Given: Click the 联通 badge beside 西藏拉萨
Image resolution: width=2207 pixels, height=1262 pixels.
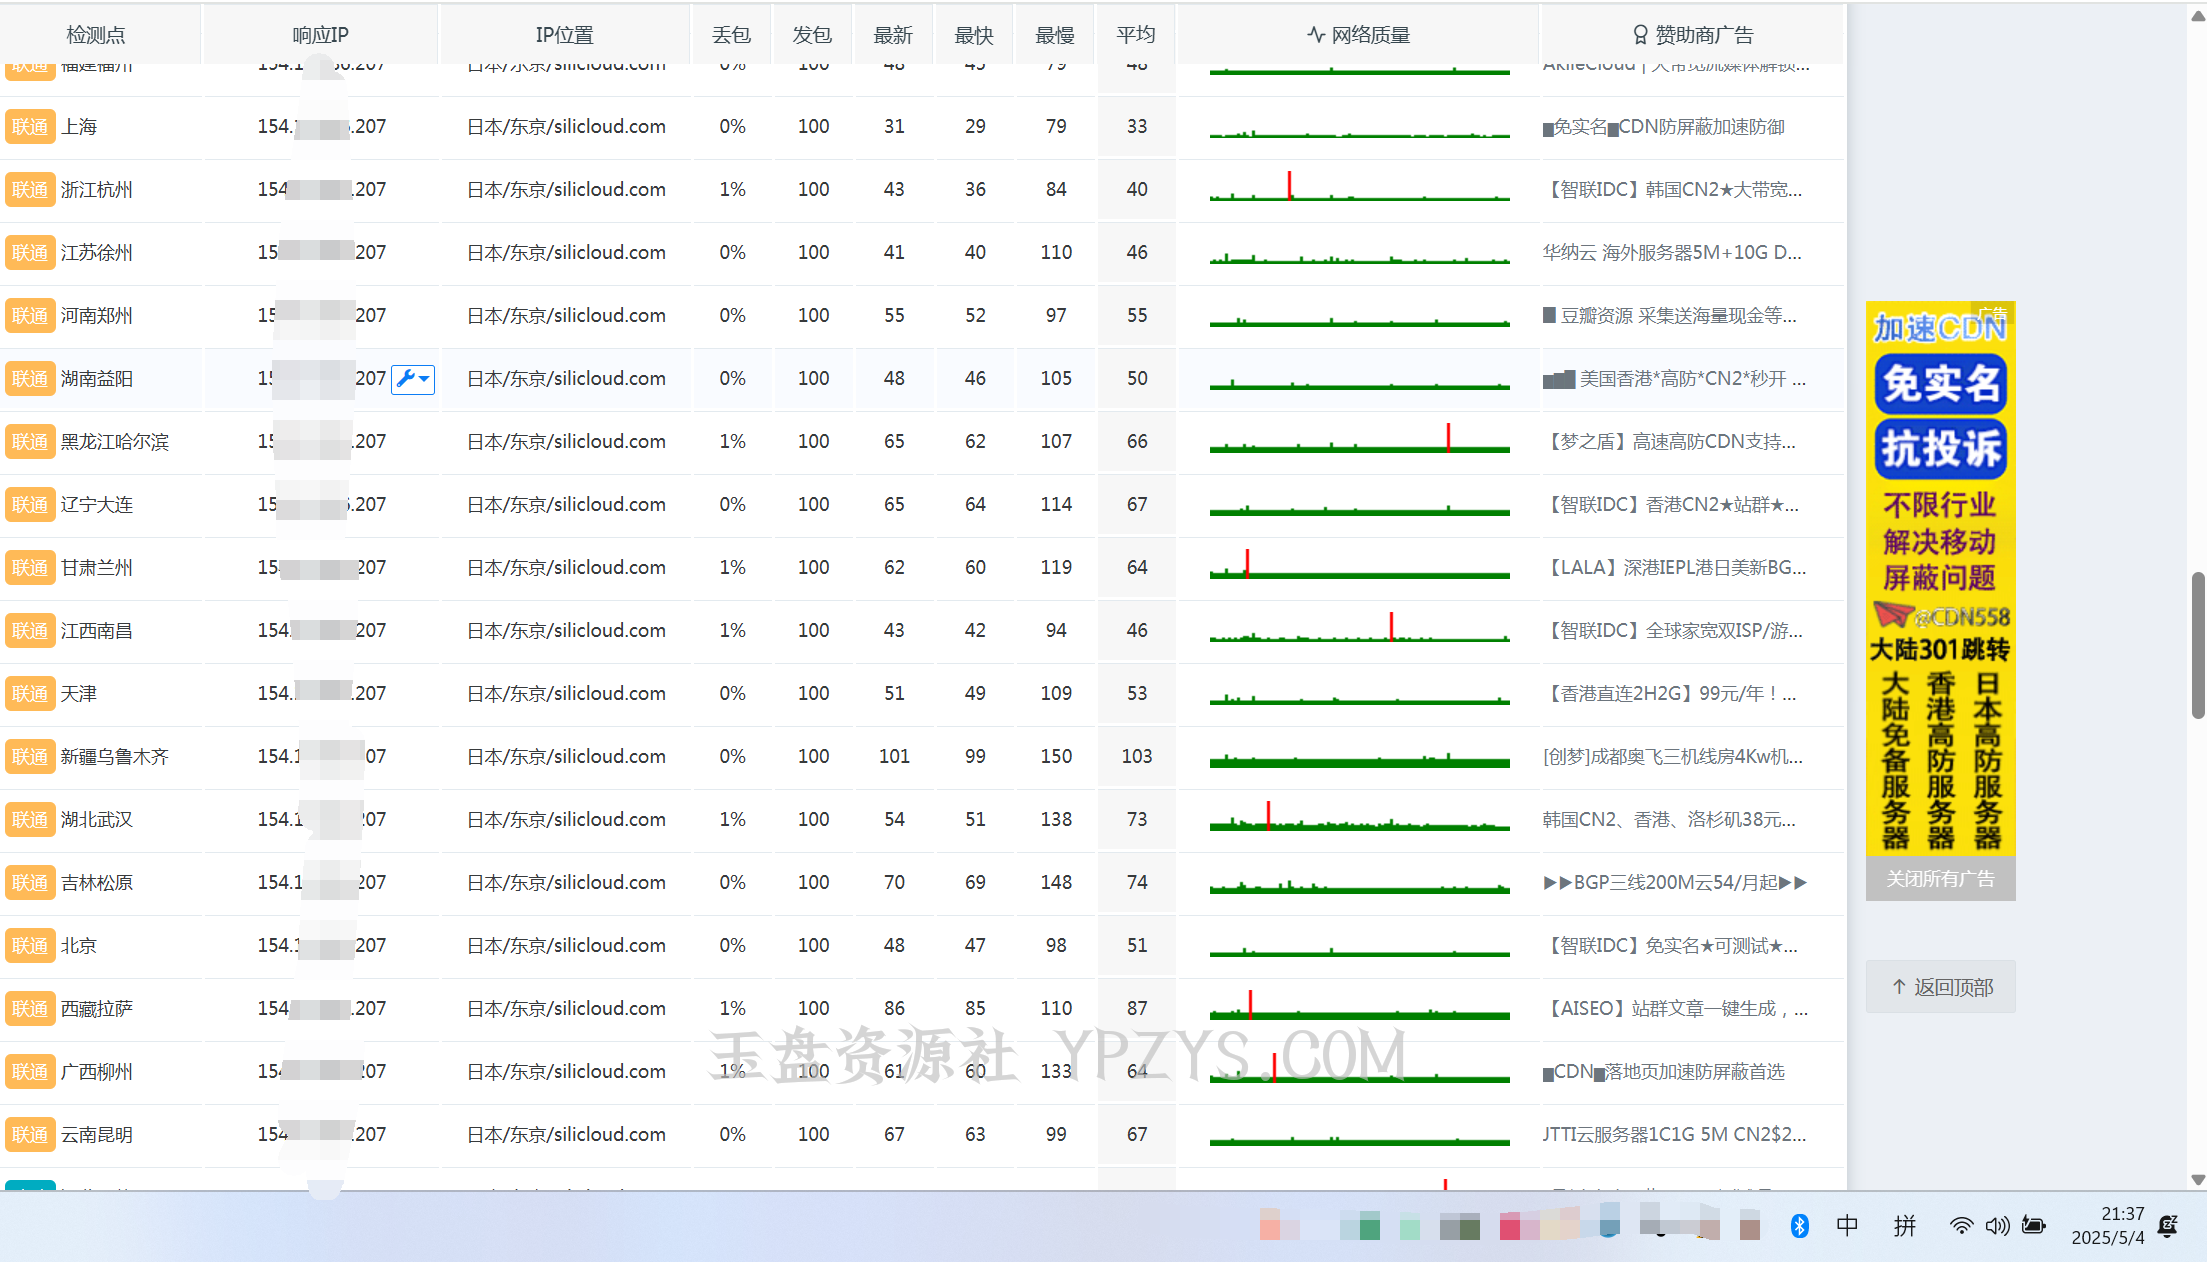Looking at the screenshot, I should coord(30,1009).
